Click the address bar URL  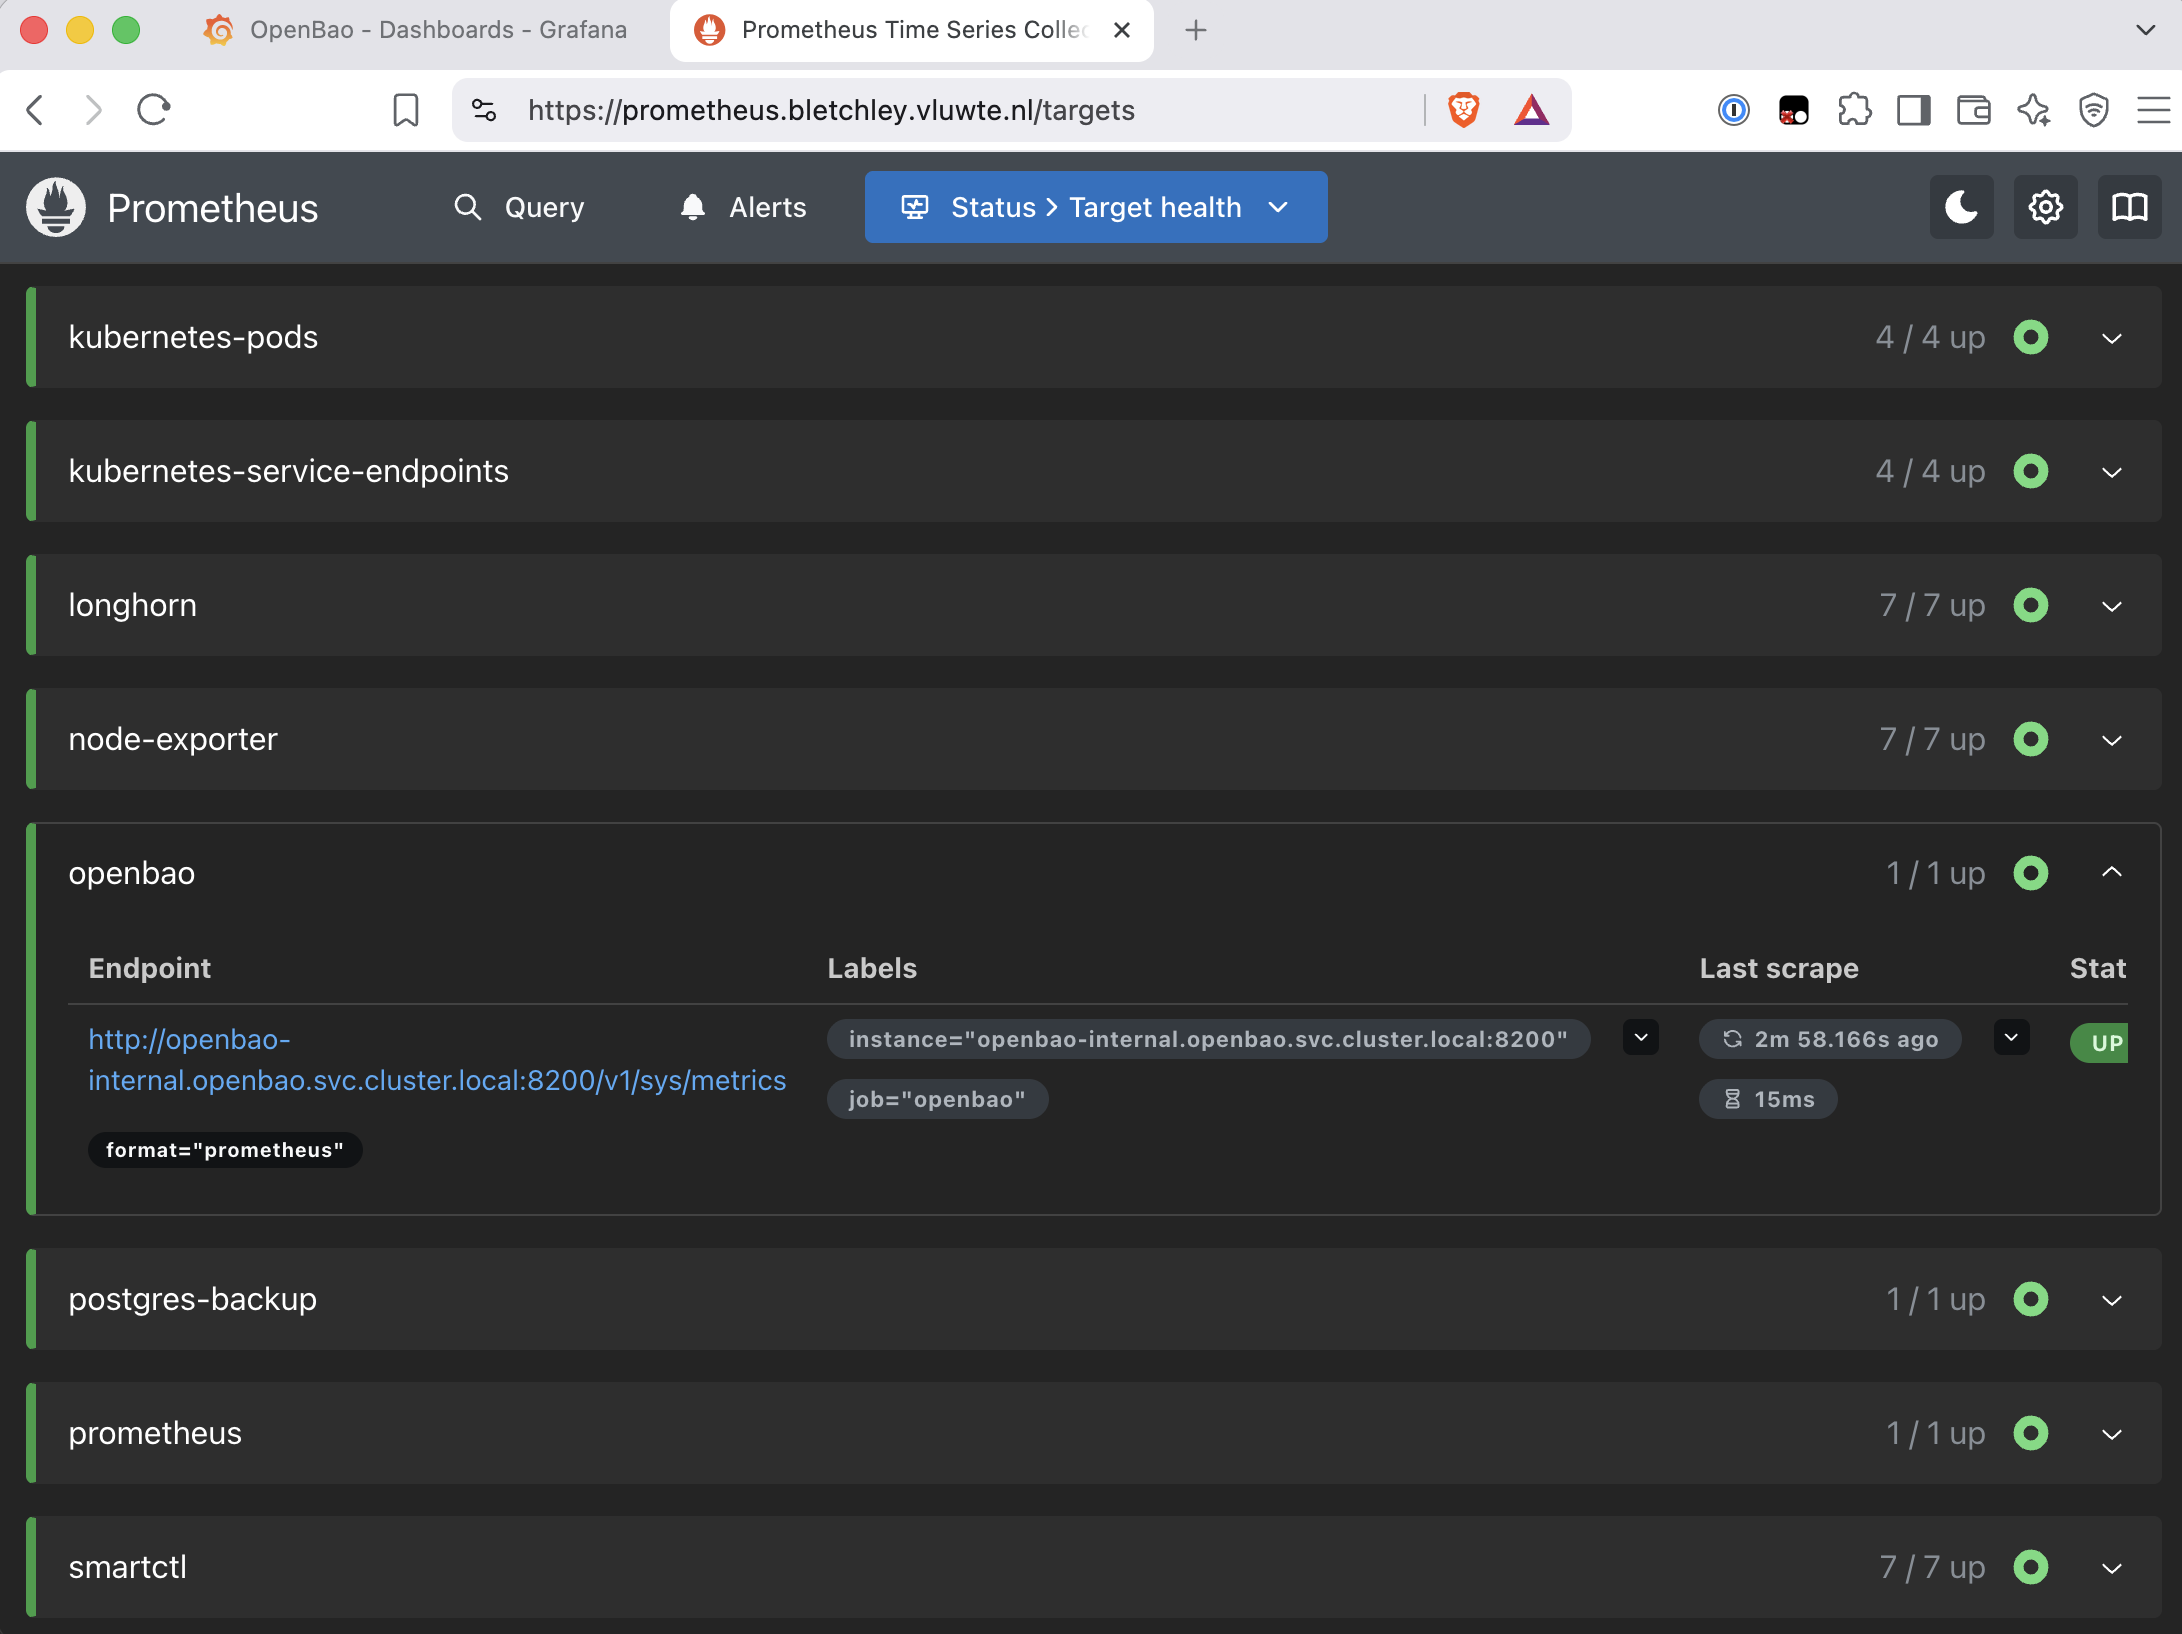coord(831,110)
